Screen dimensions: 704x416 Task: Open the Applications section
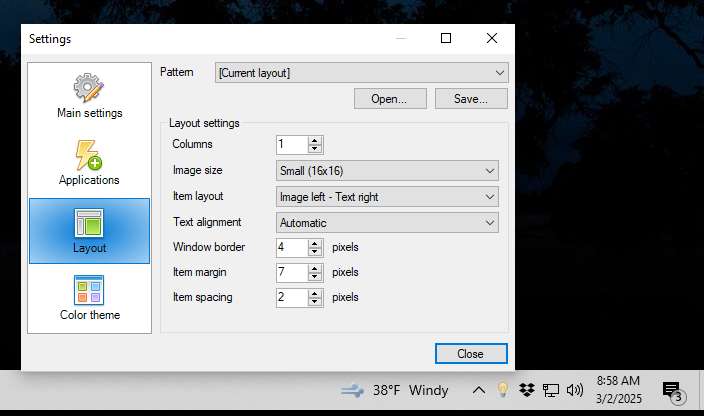pyautogui.click(x=89, y=164)
